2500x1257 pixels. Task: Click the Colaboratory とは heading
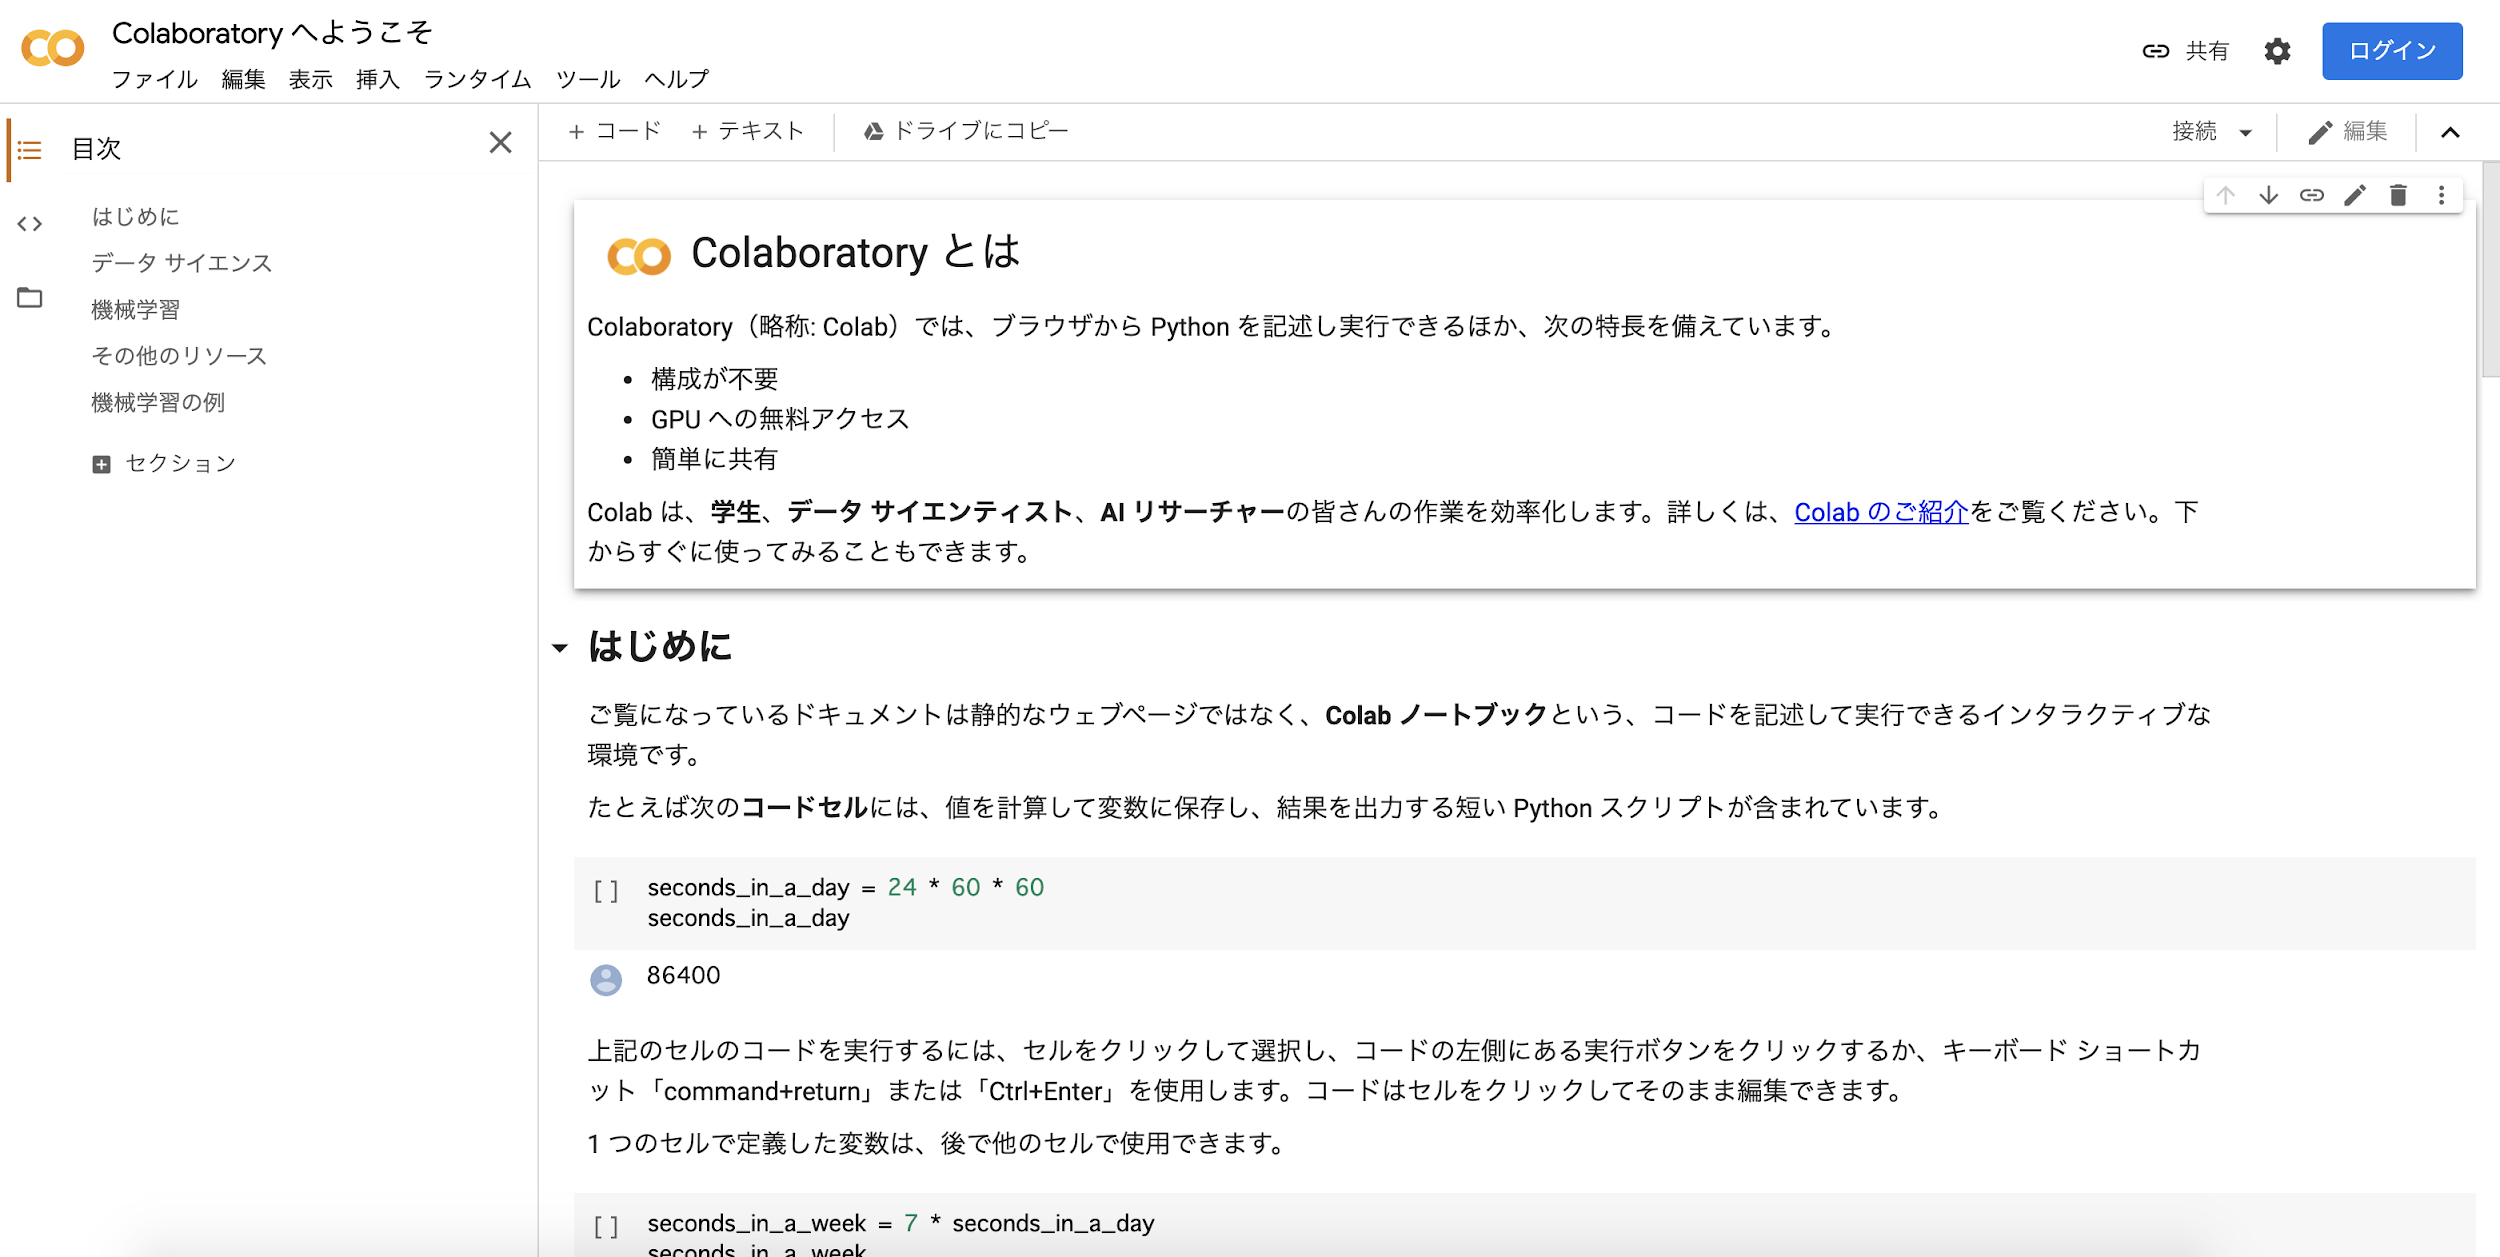tap(855, 253)
